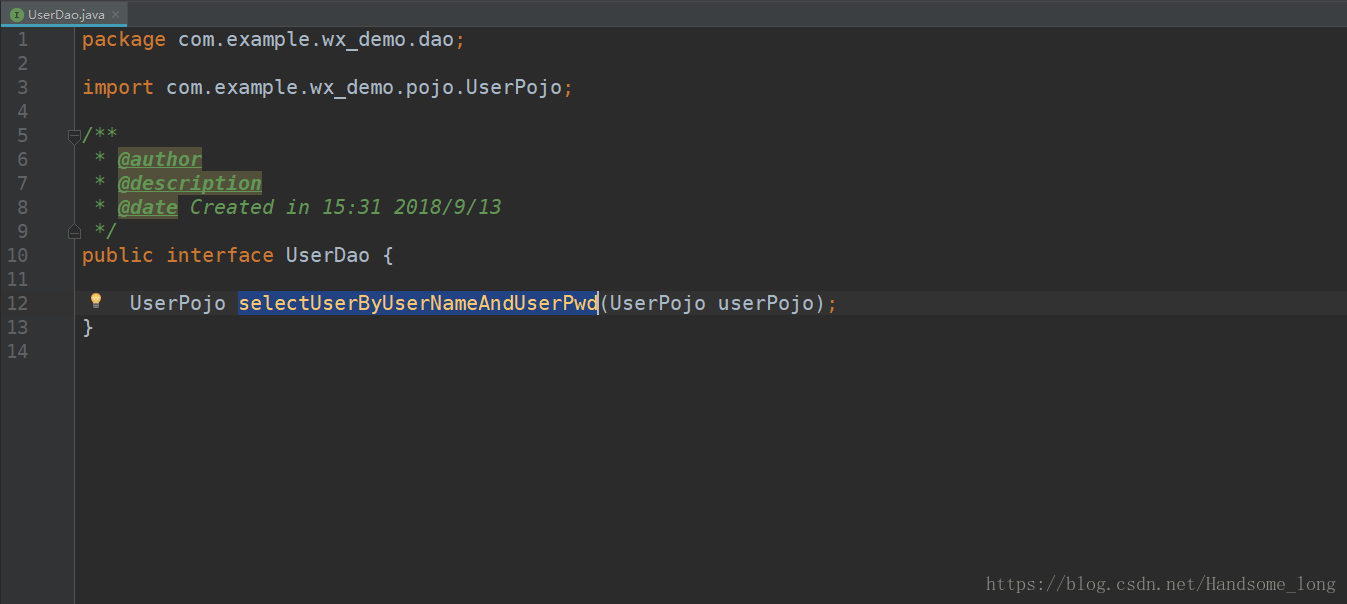
Task: Click the text 'Created in 15:31 2018/9/13'
Action: [346, 207]
